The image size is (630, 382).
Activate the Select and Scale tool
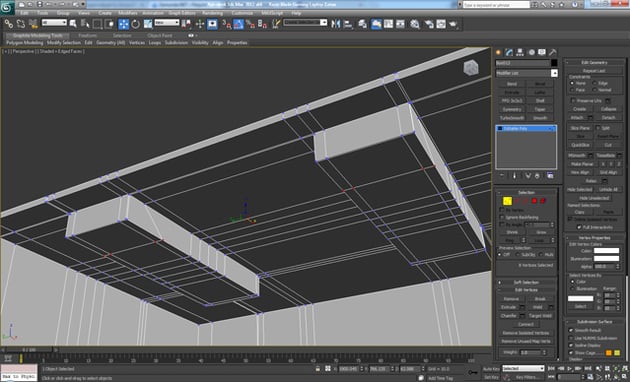[x=148, y=24]
